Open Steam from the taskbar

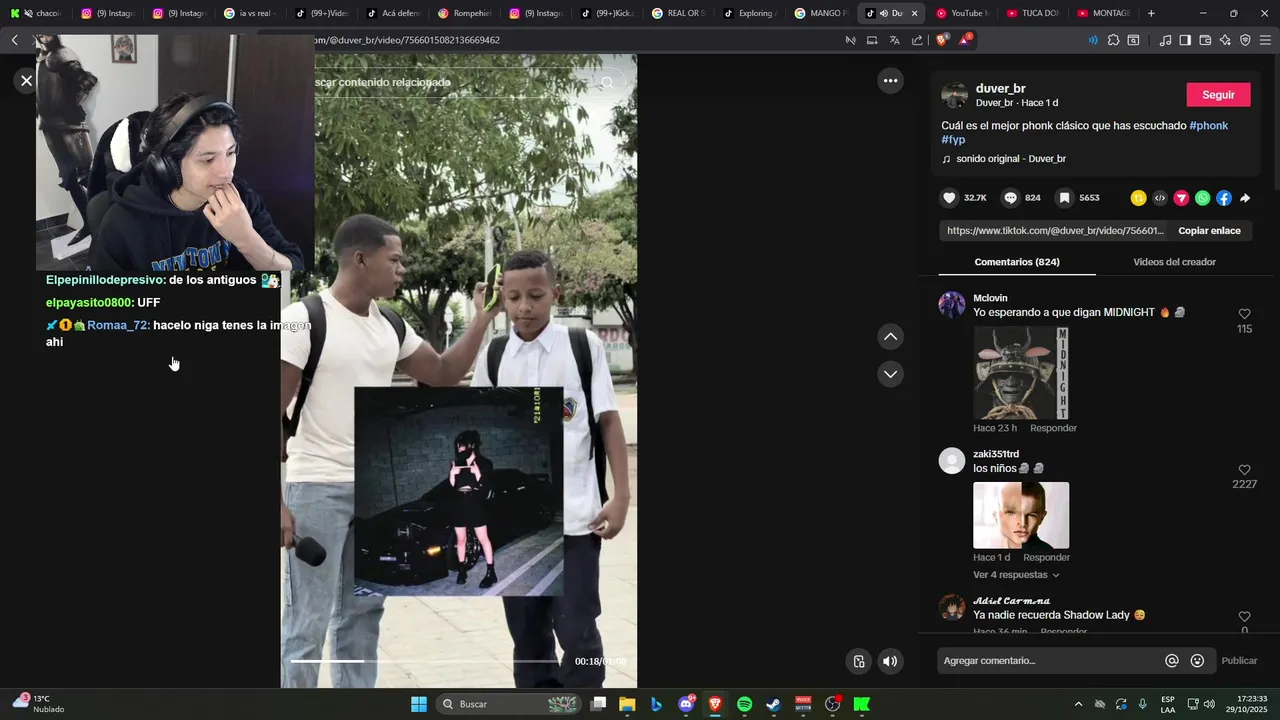[x=773, y=704]
